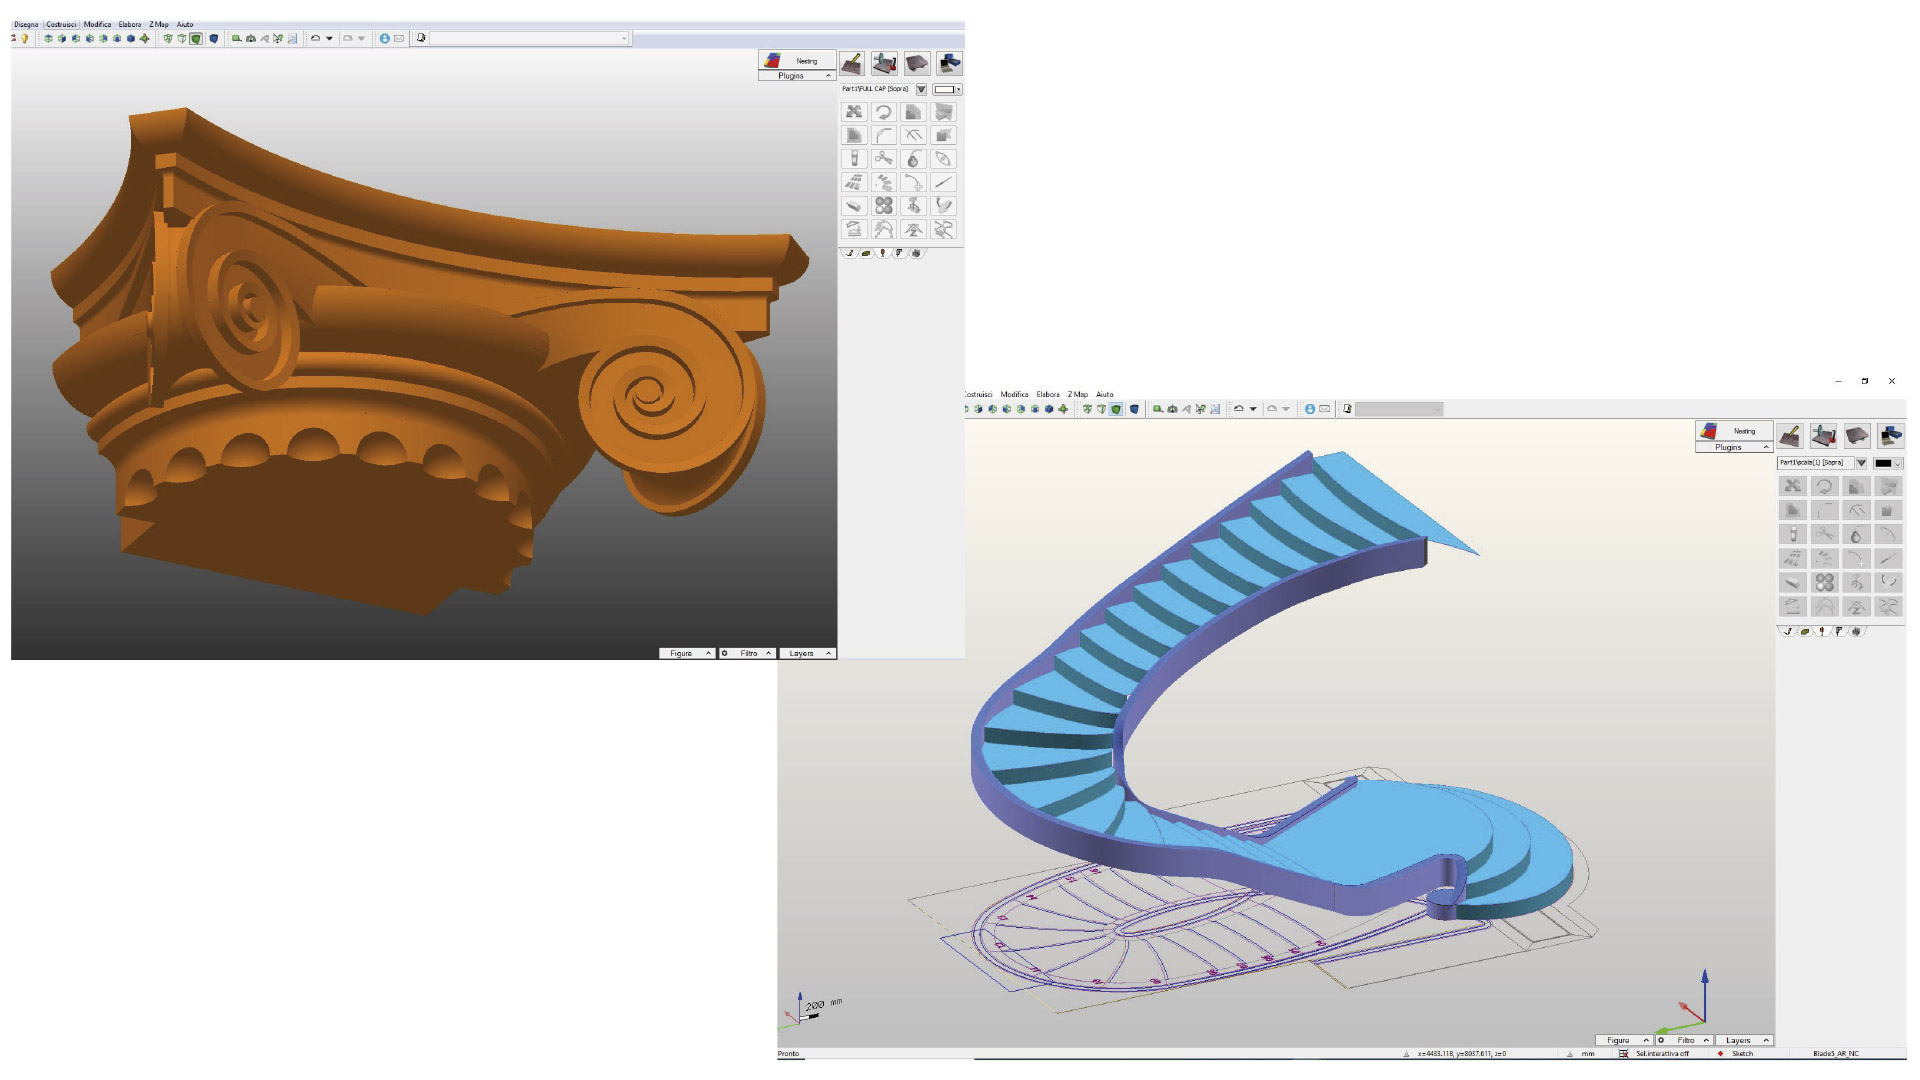Click the blue user icon in staircase window
Image resolution: width=1920 pixels, height=1080 pixels.
1309,409
